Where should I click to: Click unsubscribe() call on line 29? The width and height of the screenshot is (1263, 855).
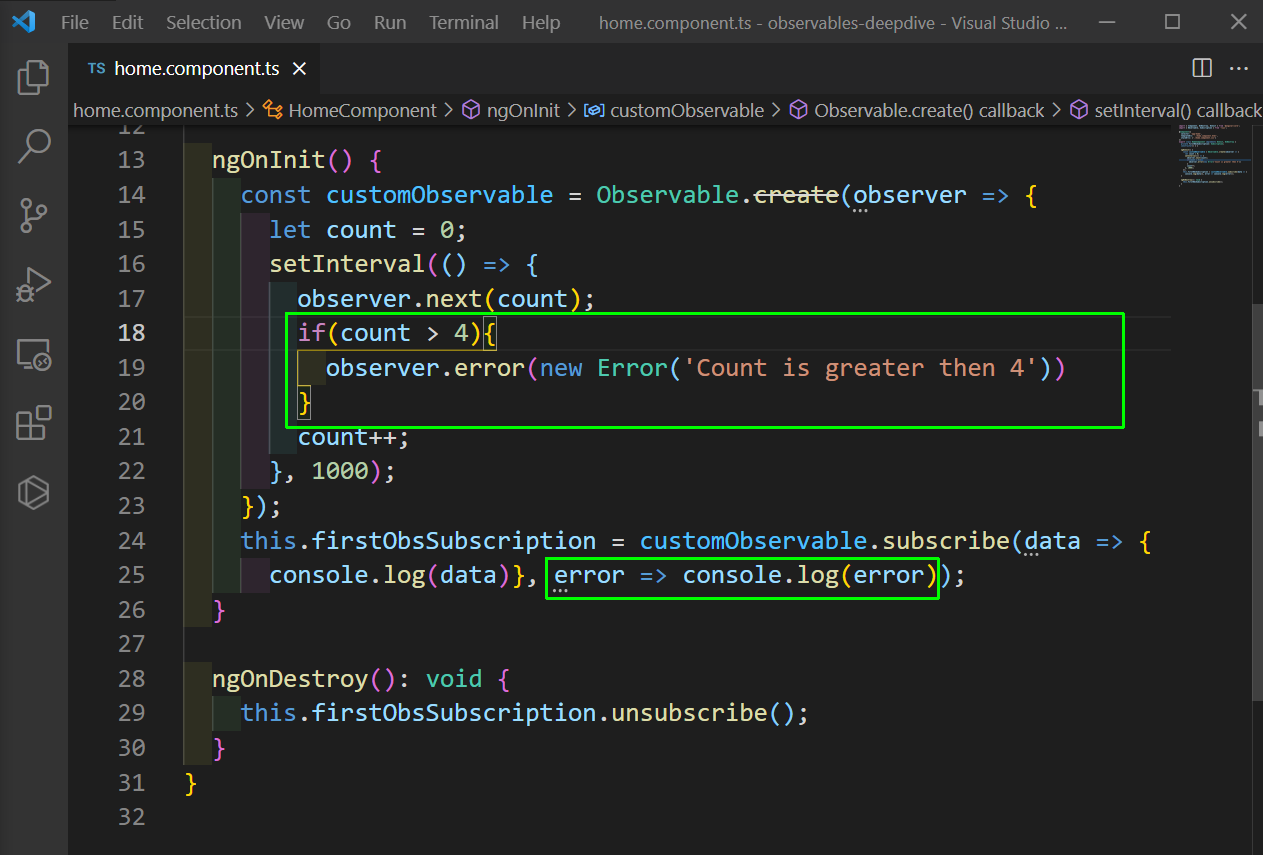click(x=702, y=713)
